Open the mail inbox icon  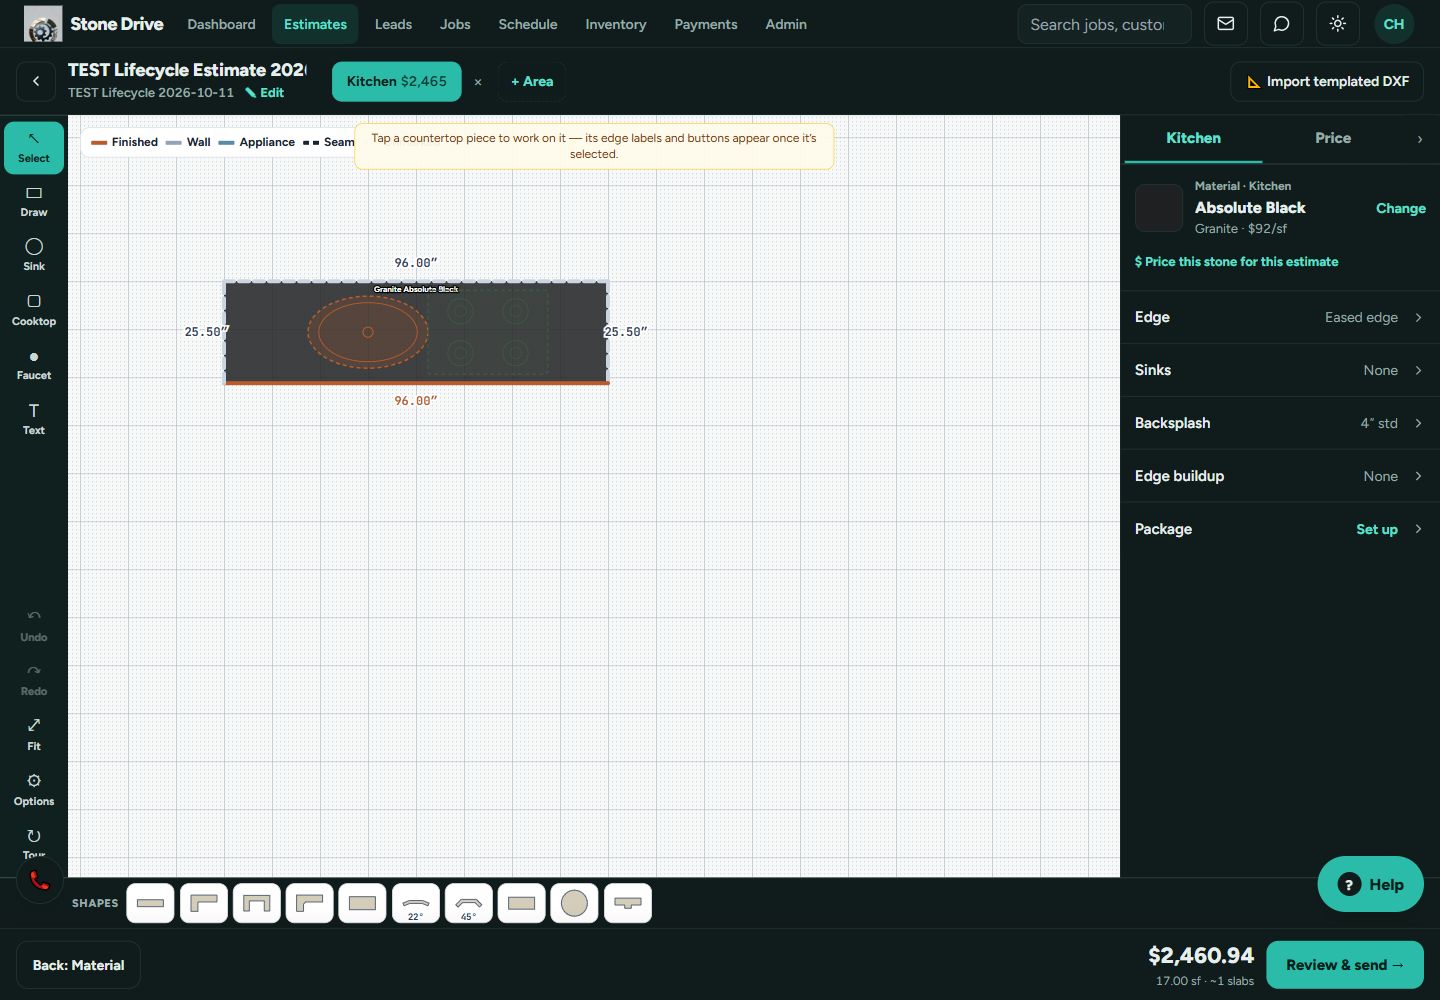coord(1226,24)
